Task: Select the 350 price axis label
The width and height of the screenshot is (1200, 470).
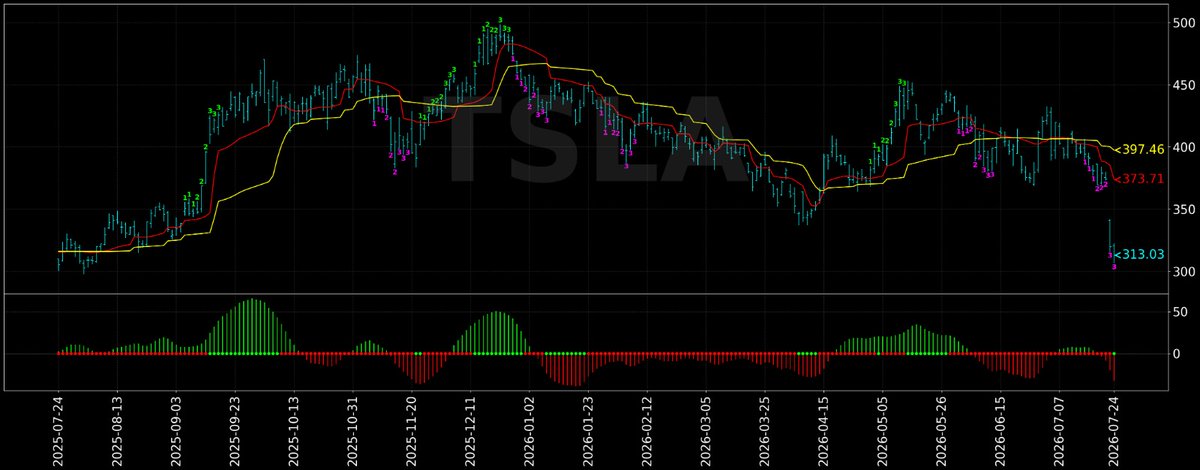Action: [1186, 209]
